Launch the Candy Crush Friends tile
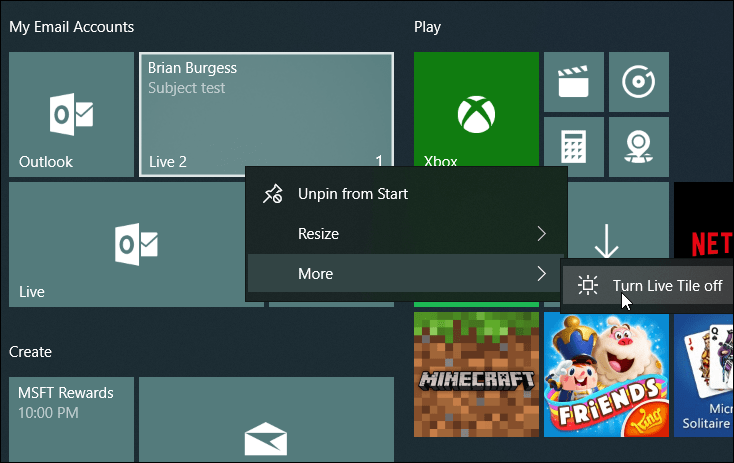This screenshot has height=463, width=734. click(606, 375)
